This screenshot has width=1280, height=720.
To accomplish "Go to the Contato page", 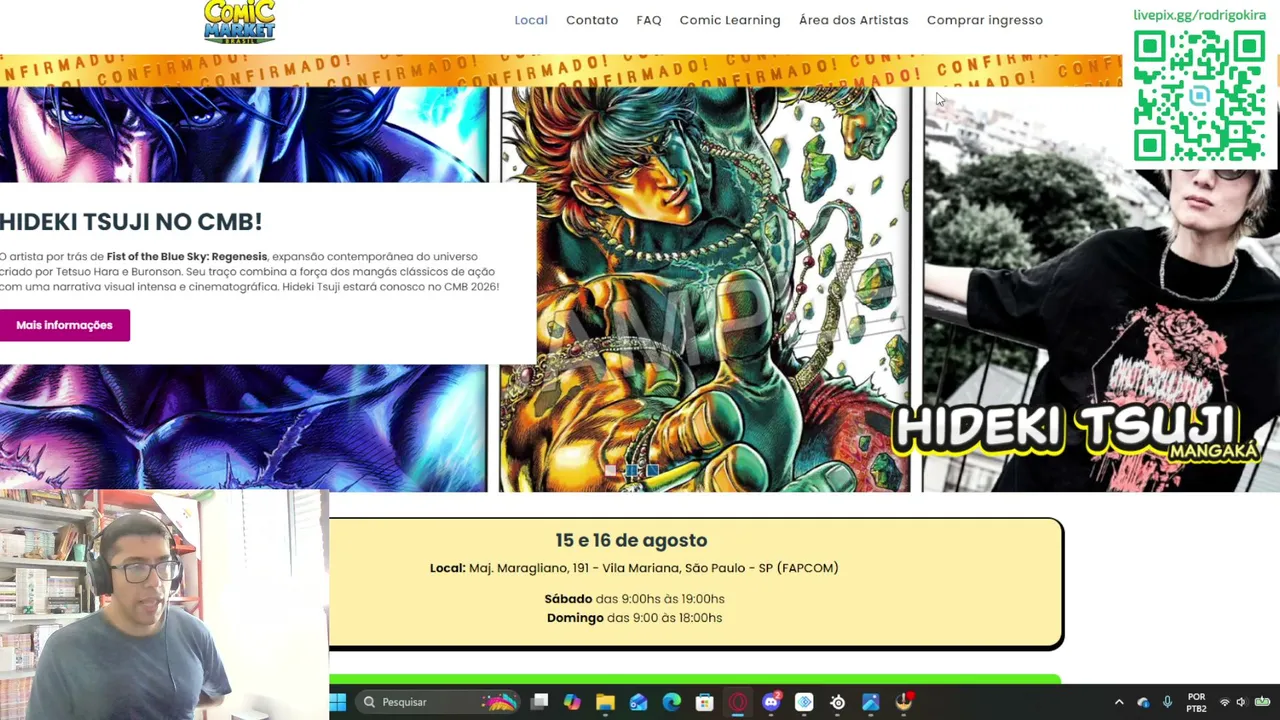I will point(592,20).
